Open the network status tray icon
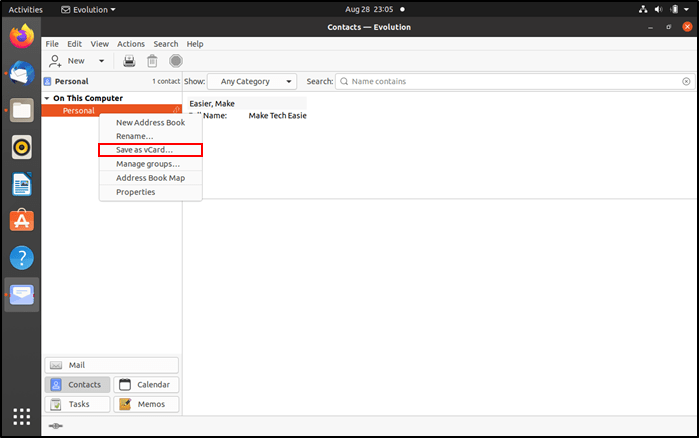This screenshot has height=438, width=699. 643,9
